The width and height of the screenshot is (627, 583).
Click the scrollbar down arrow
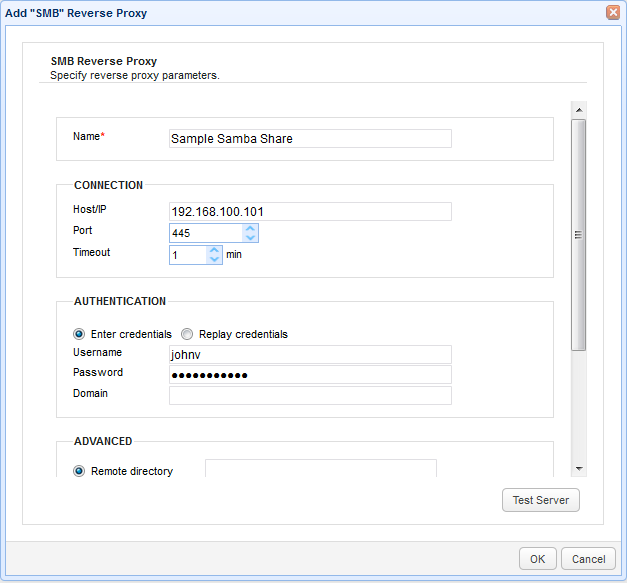(x=578, y=468)
